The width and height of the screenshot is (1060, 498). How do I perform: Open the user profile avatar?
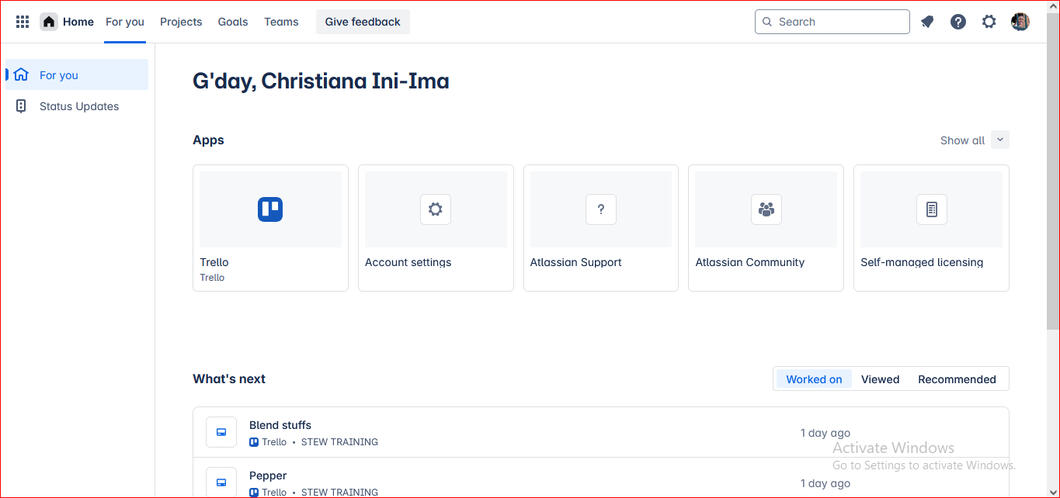[1020, 22]
